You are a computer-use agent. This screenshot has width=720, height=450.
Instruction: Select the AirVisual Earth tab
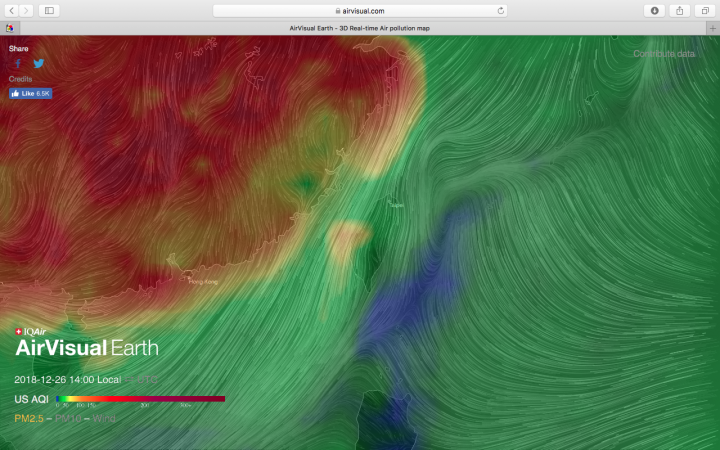(x=360, y=28)
